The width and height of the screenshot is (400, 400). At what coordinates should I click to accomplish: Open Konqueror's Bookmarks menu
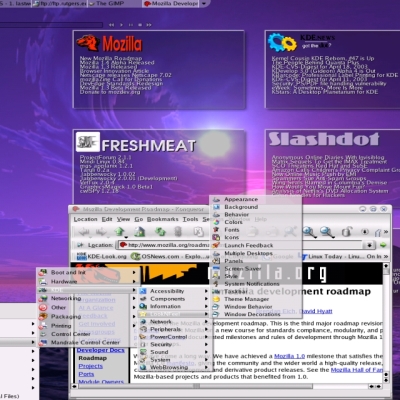pos(163,219)
